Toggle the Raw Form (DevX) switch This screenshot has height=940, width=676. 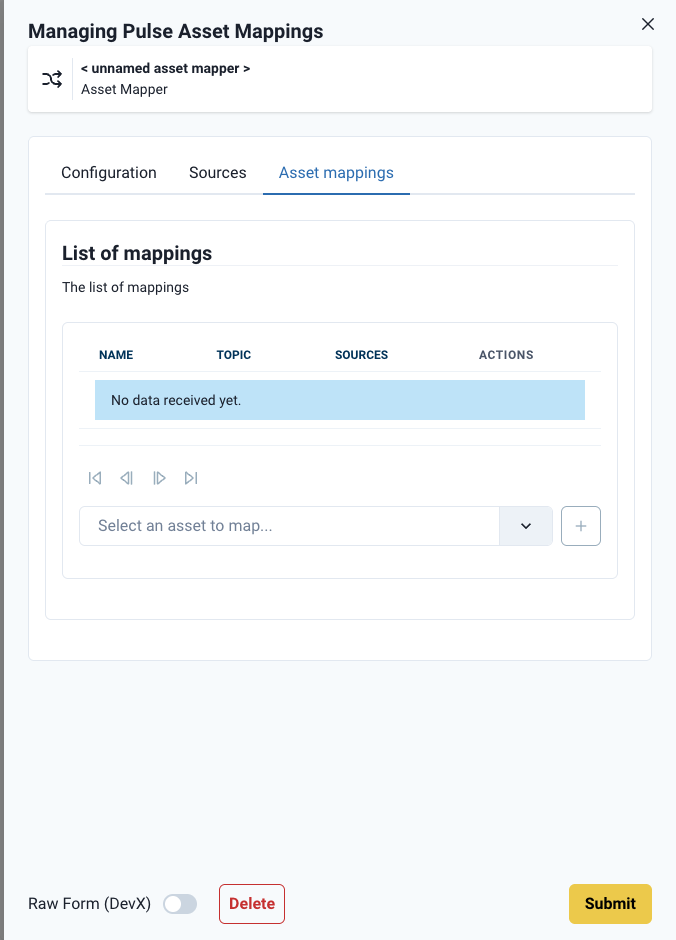point(180,903)
